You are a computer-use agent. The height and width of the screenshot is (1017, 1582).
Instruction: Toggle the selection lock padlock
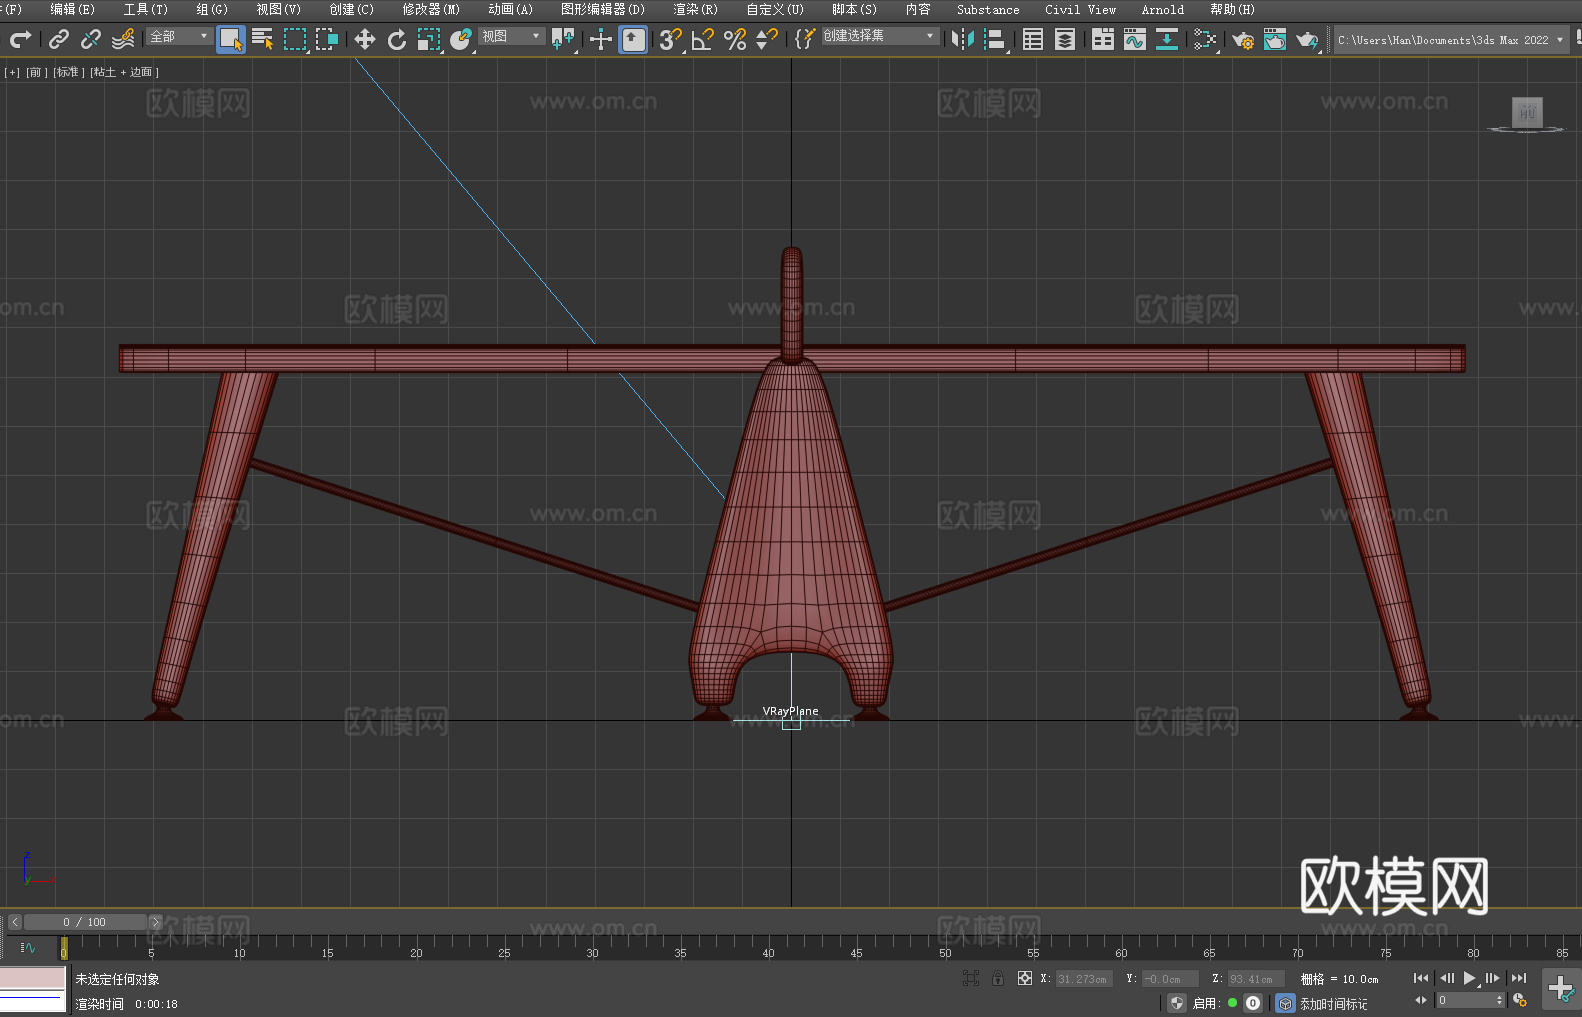point(998,978)
